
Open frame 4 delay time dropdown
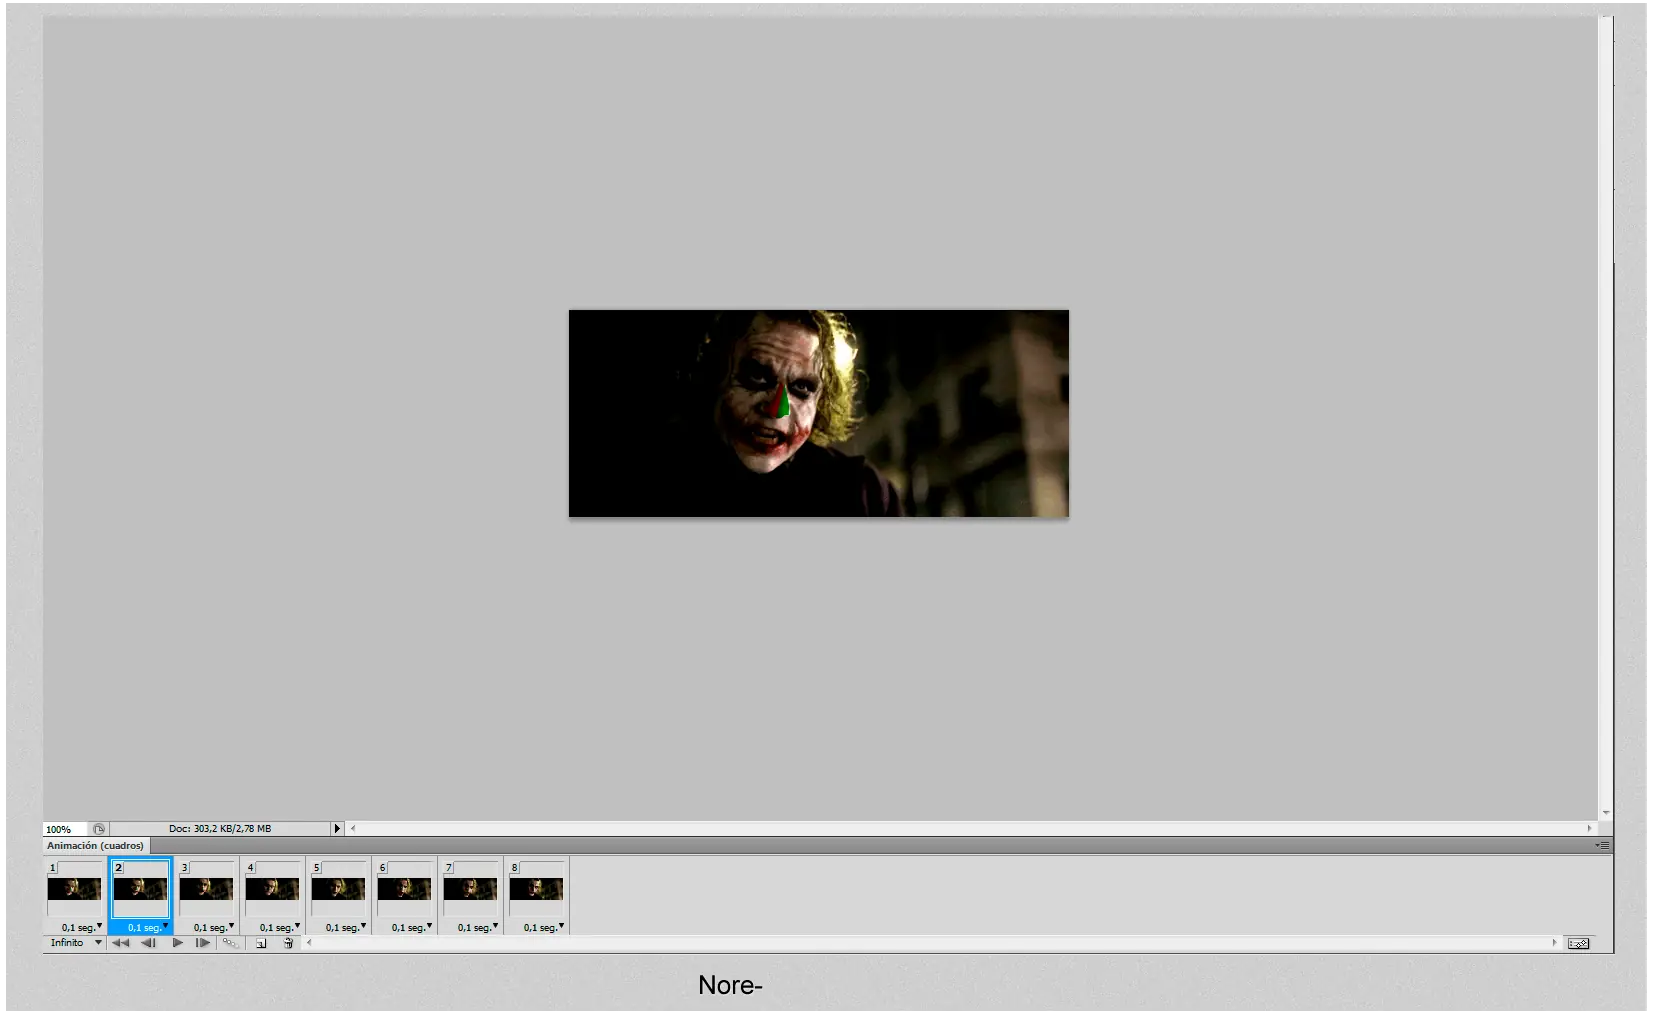[x=280, y=927]
